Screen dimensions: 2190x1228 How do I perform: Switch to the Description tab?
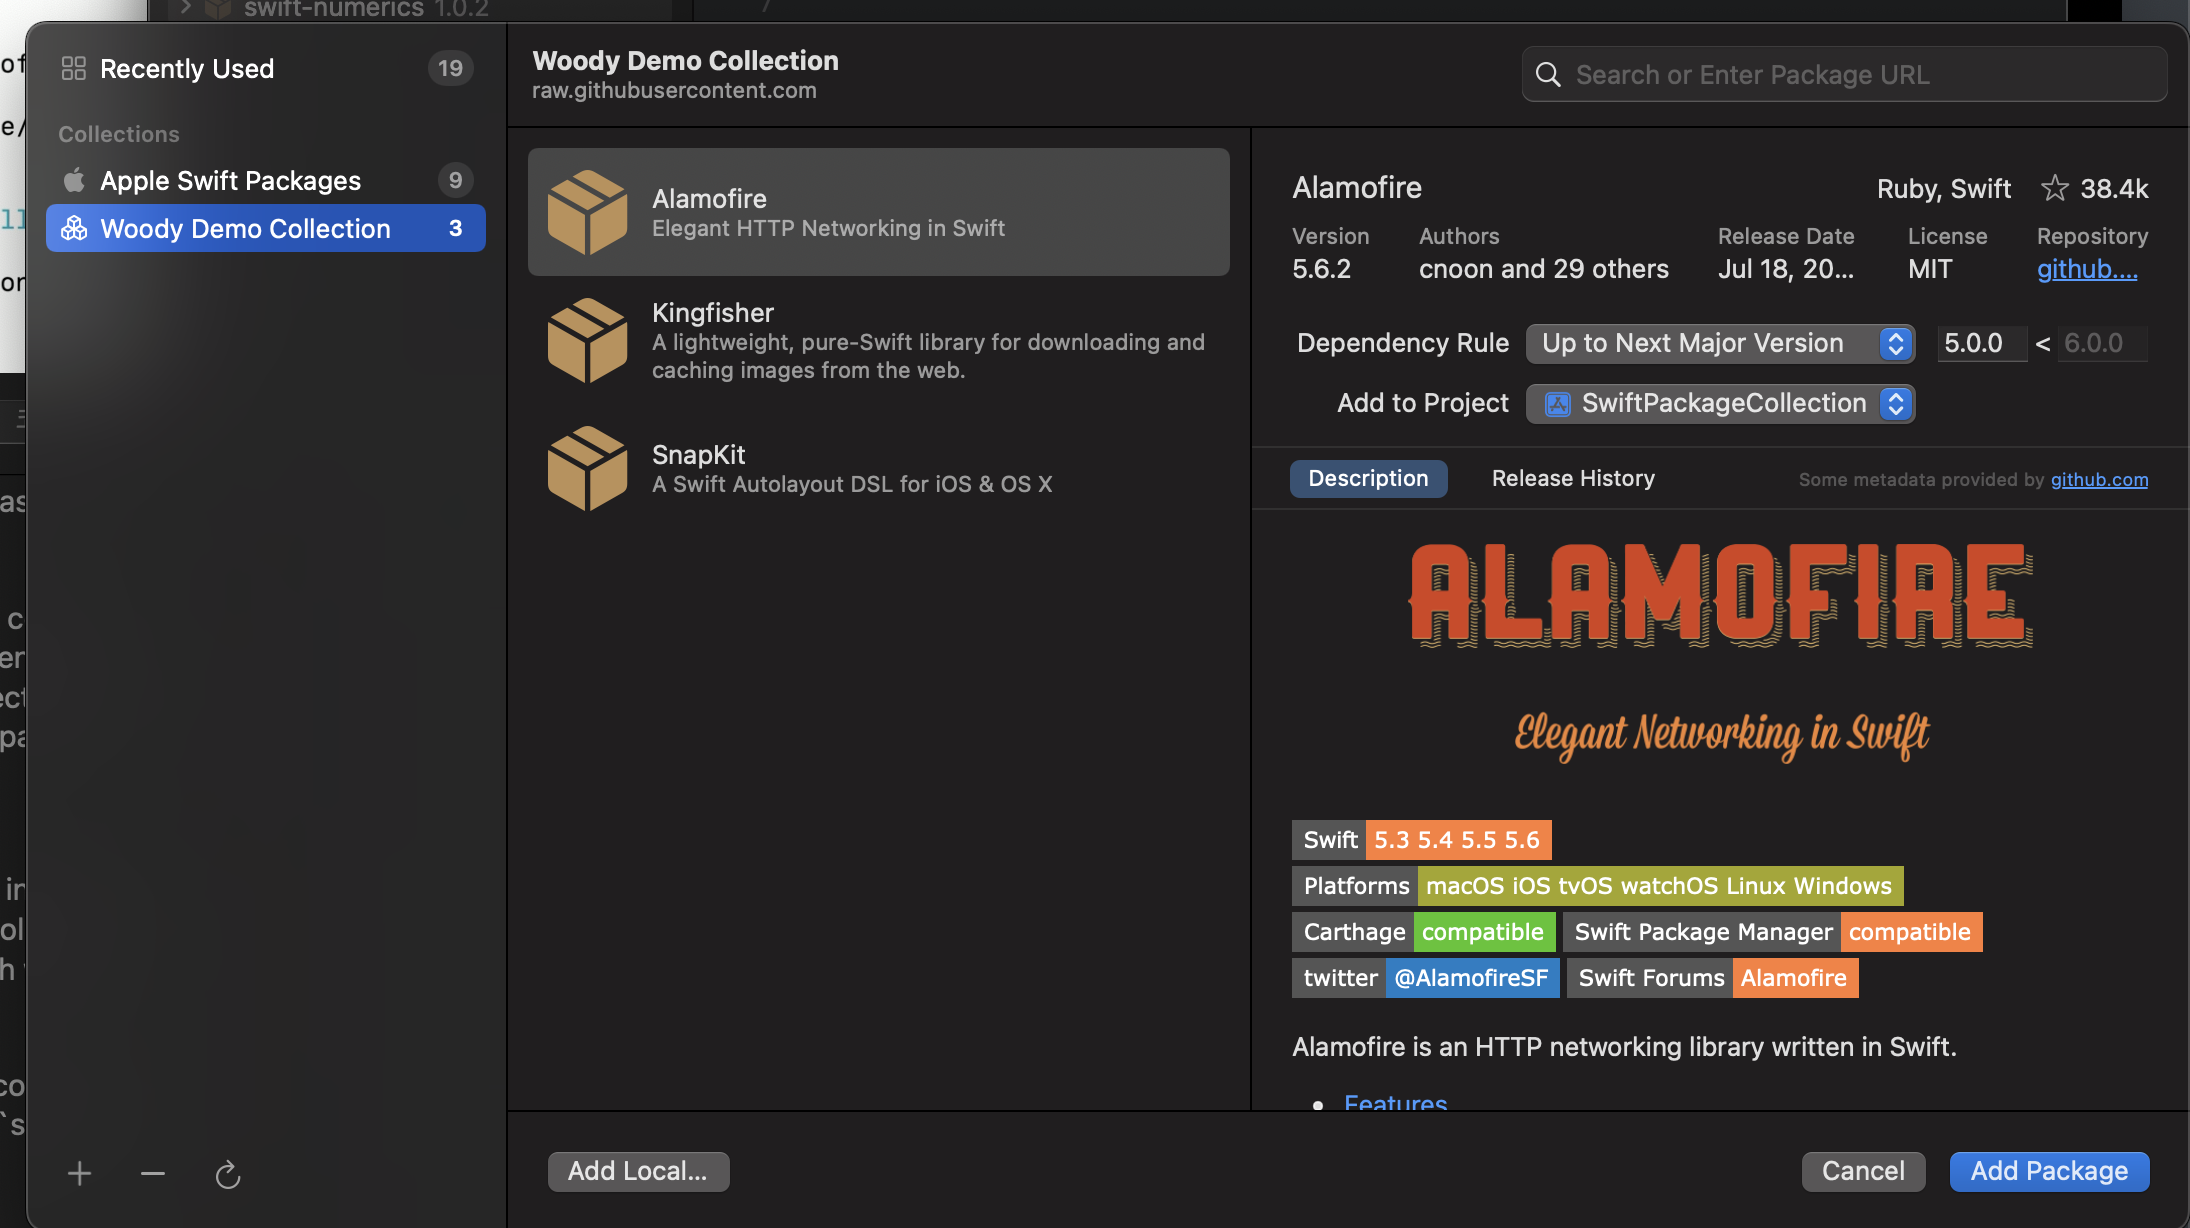tap(1368, 478)
